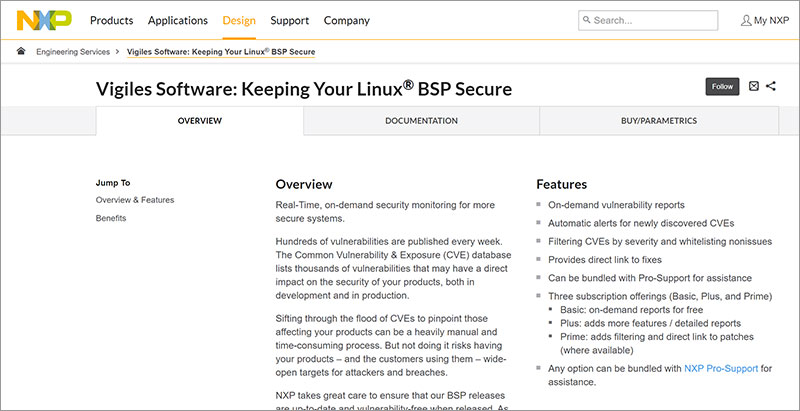The height and width of the screenshot is (411, 800).
Task: Jump to the Benefits section
Action: (x=111, y=218)
